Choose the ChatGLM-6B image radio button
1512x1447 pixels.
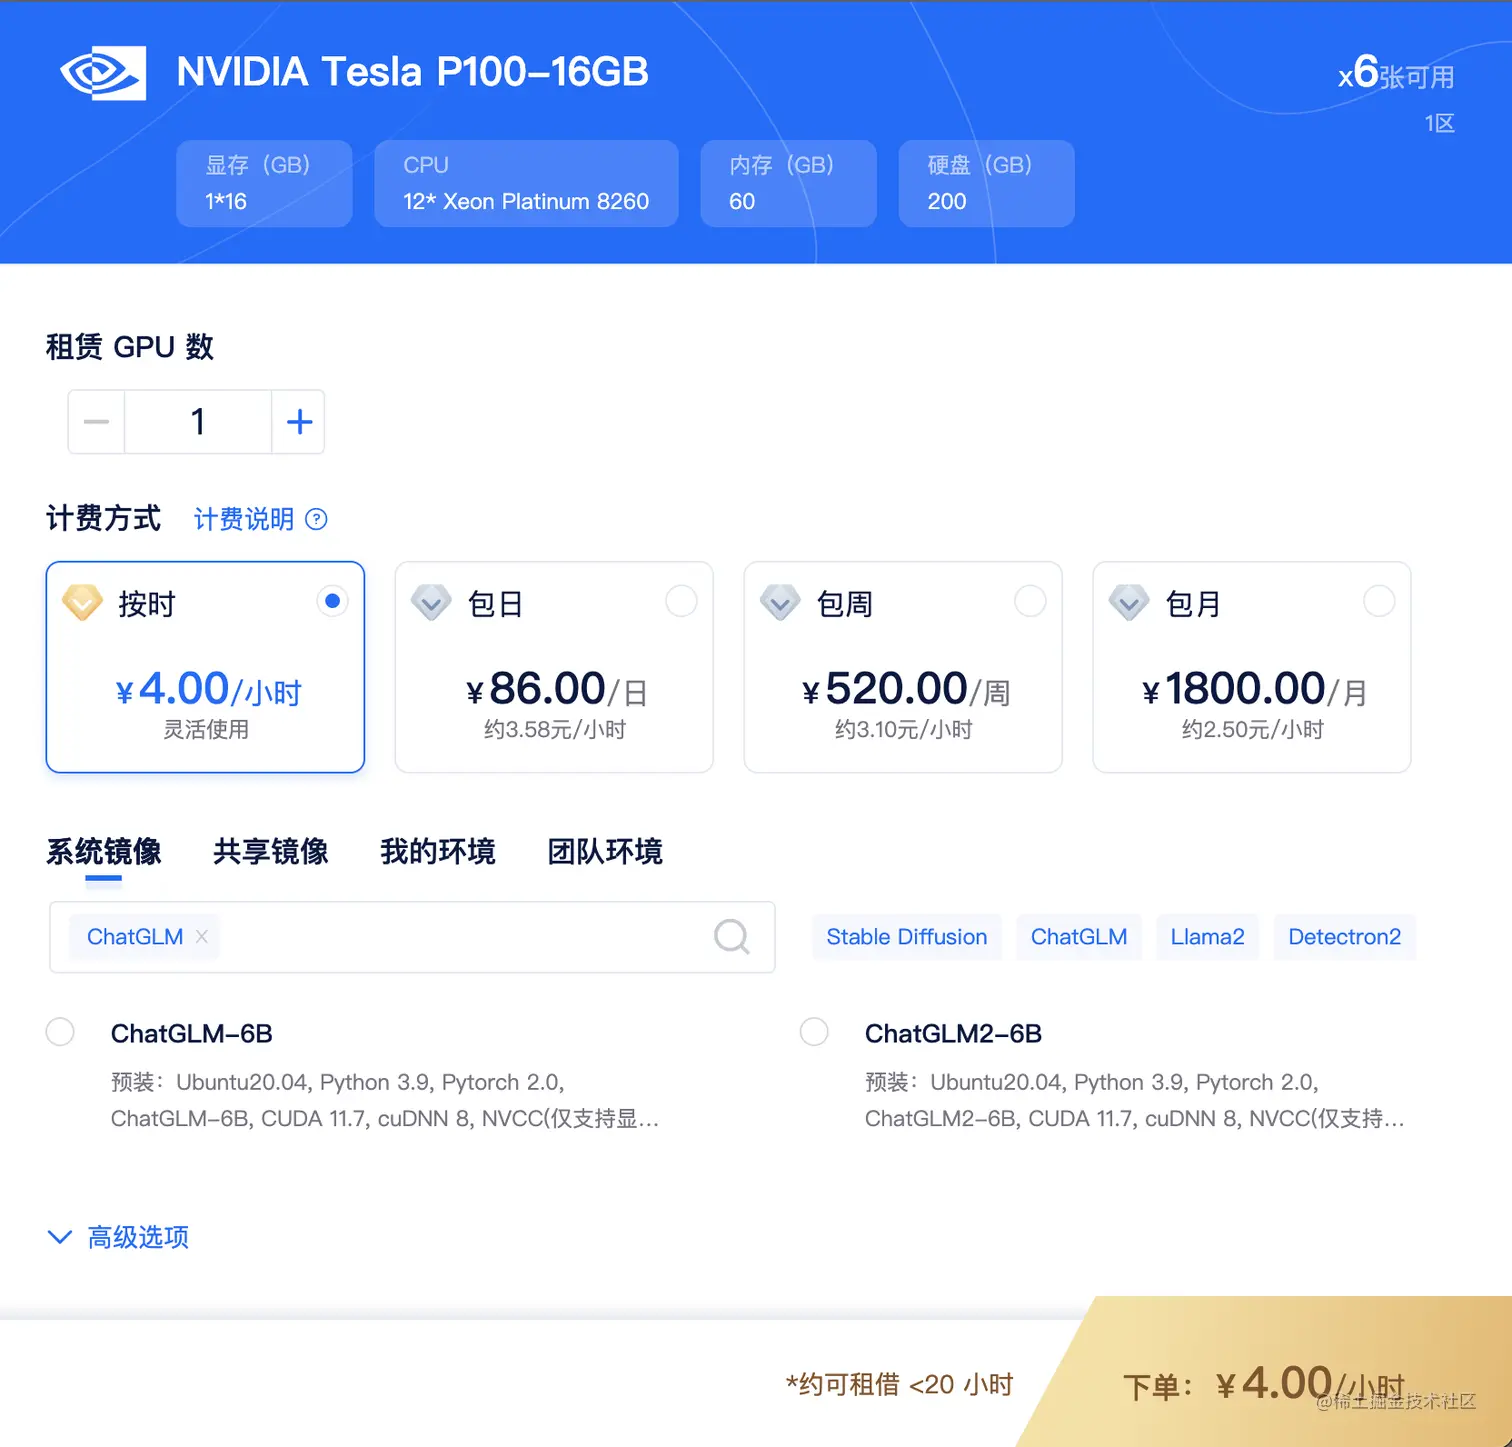(x=60, y=1032)
